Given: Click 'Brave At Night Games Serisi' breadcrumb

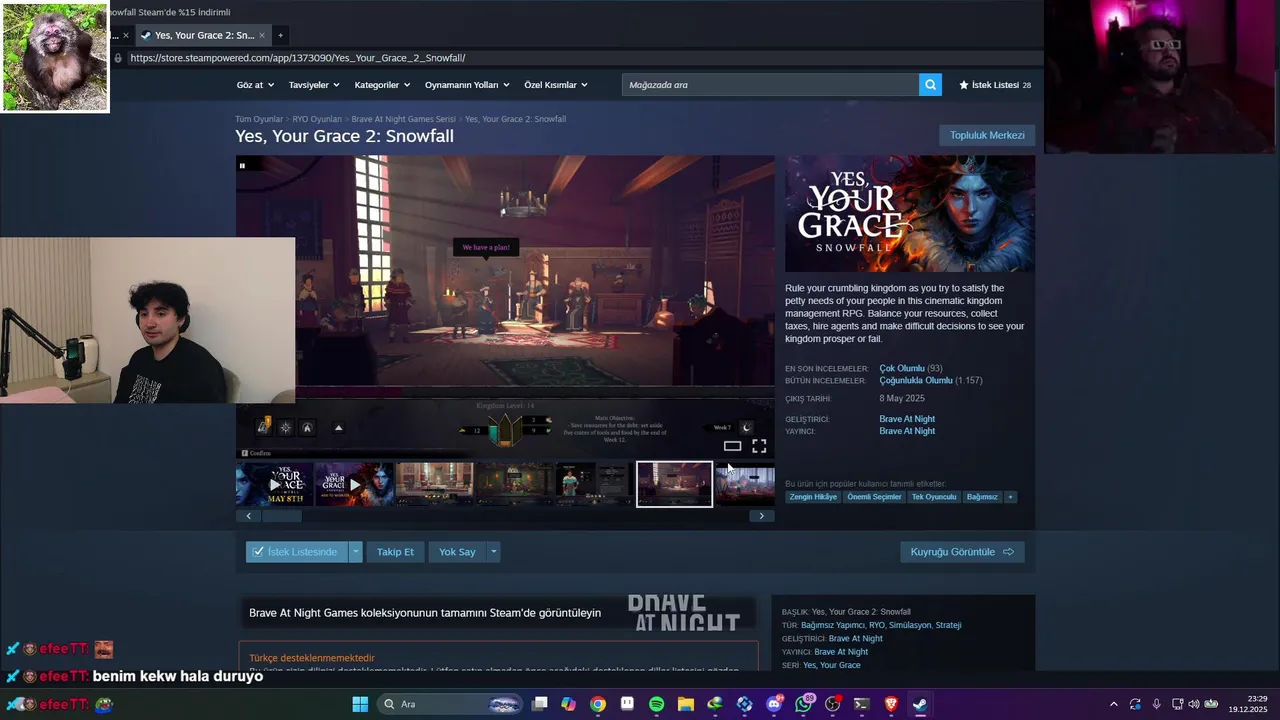Looking at the screenshot, I should (x=403, y=119).
